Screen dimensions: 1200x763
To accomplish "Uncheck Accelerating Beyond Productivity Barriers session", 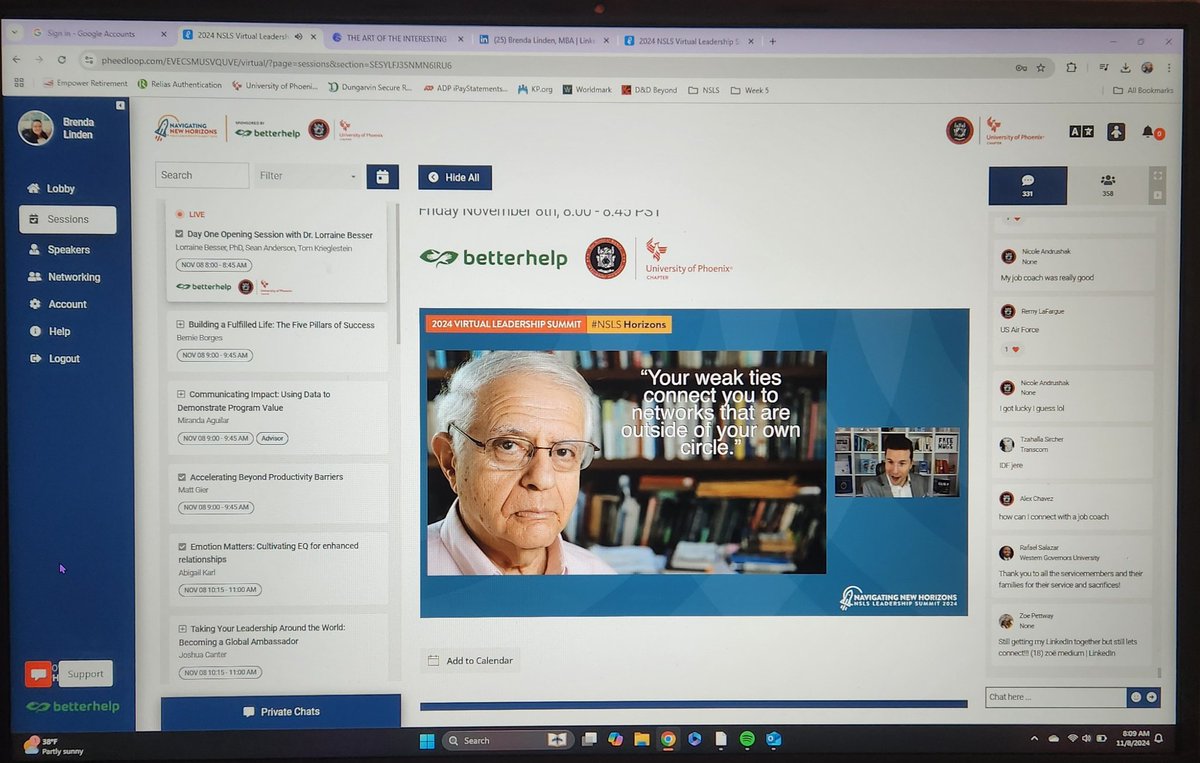I will click(x=181, y=477).
